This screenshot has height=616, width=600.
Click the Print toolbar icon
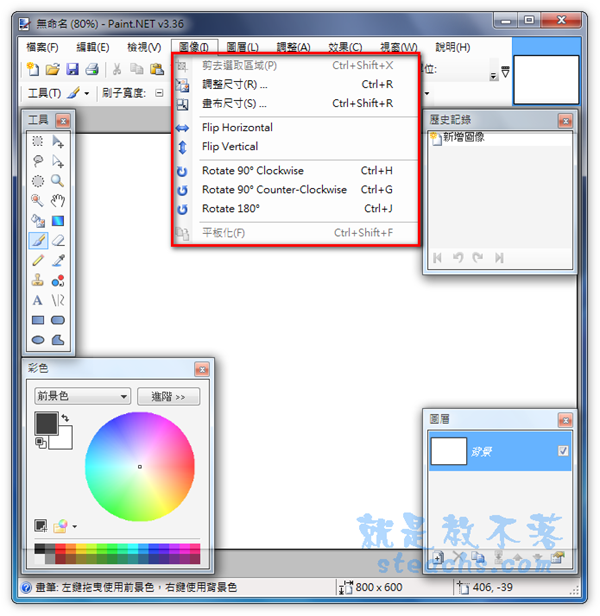click(x=92, y=69)
